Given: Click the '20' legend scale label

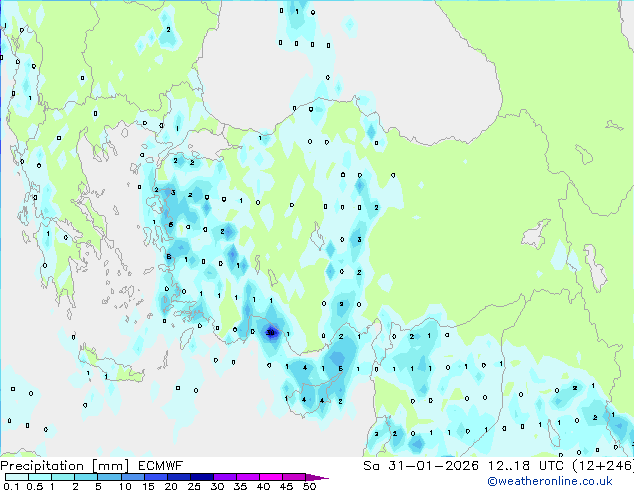Looking at the screenshot, I should tap(171, 486).
